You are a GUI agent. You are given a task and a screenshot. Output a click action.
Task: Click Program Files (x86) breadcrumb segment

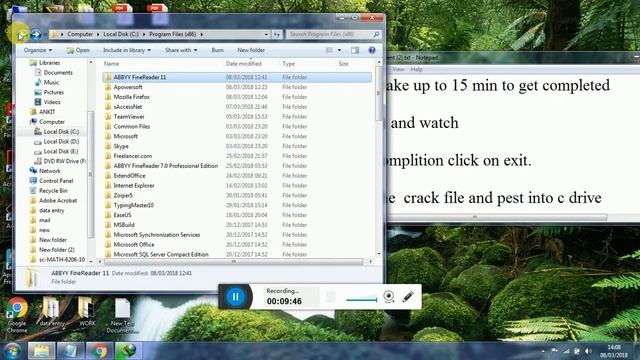(173, 34)
